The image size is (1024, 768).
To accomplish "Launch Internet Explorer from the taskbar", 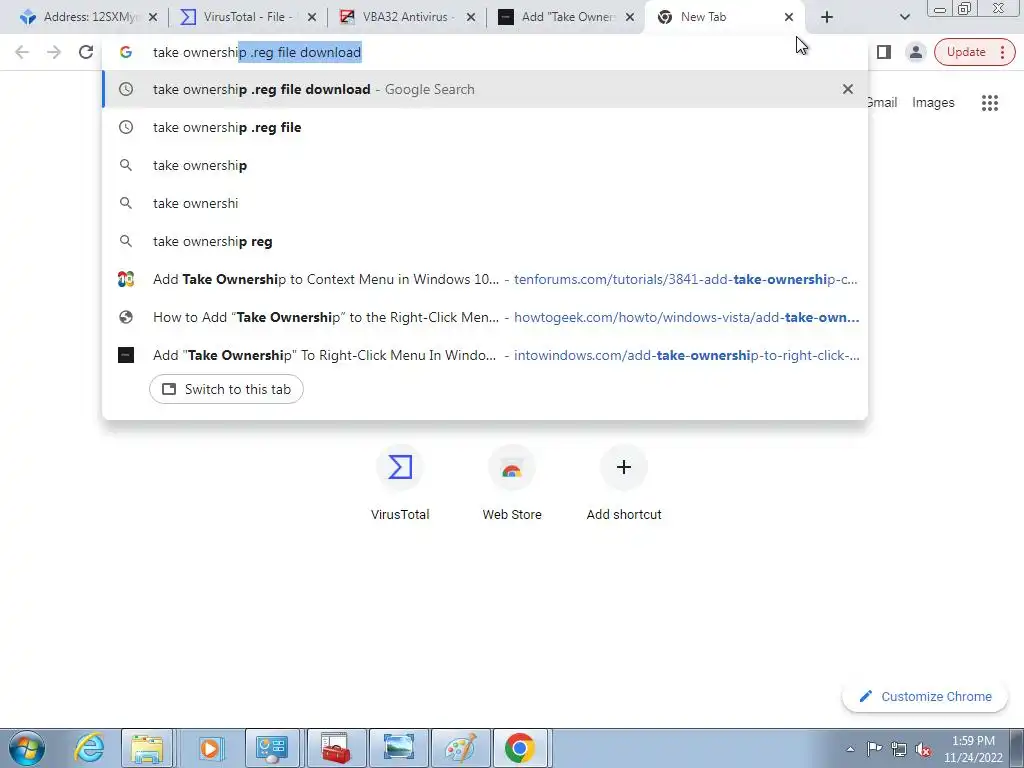I will coord(89,748).
